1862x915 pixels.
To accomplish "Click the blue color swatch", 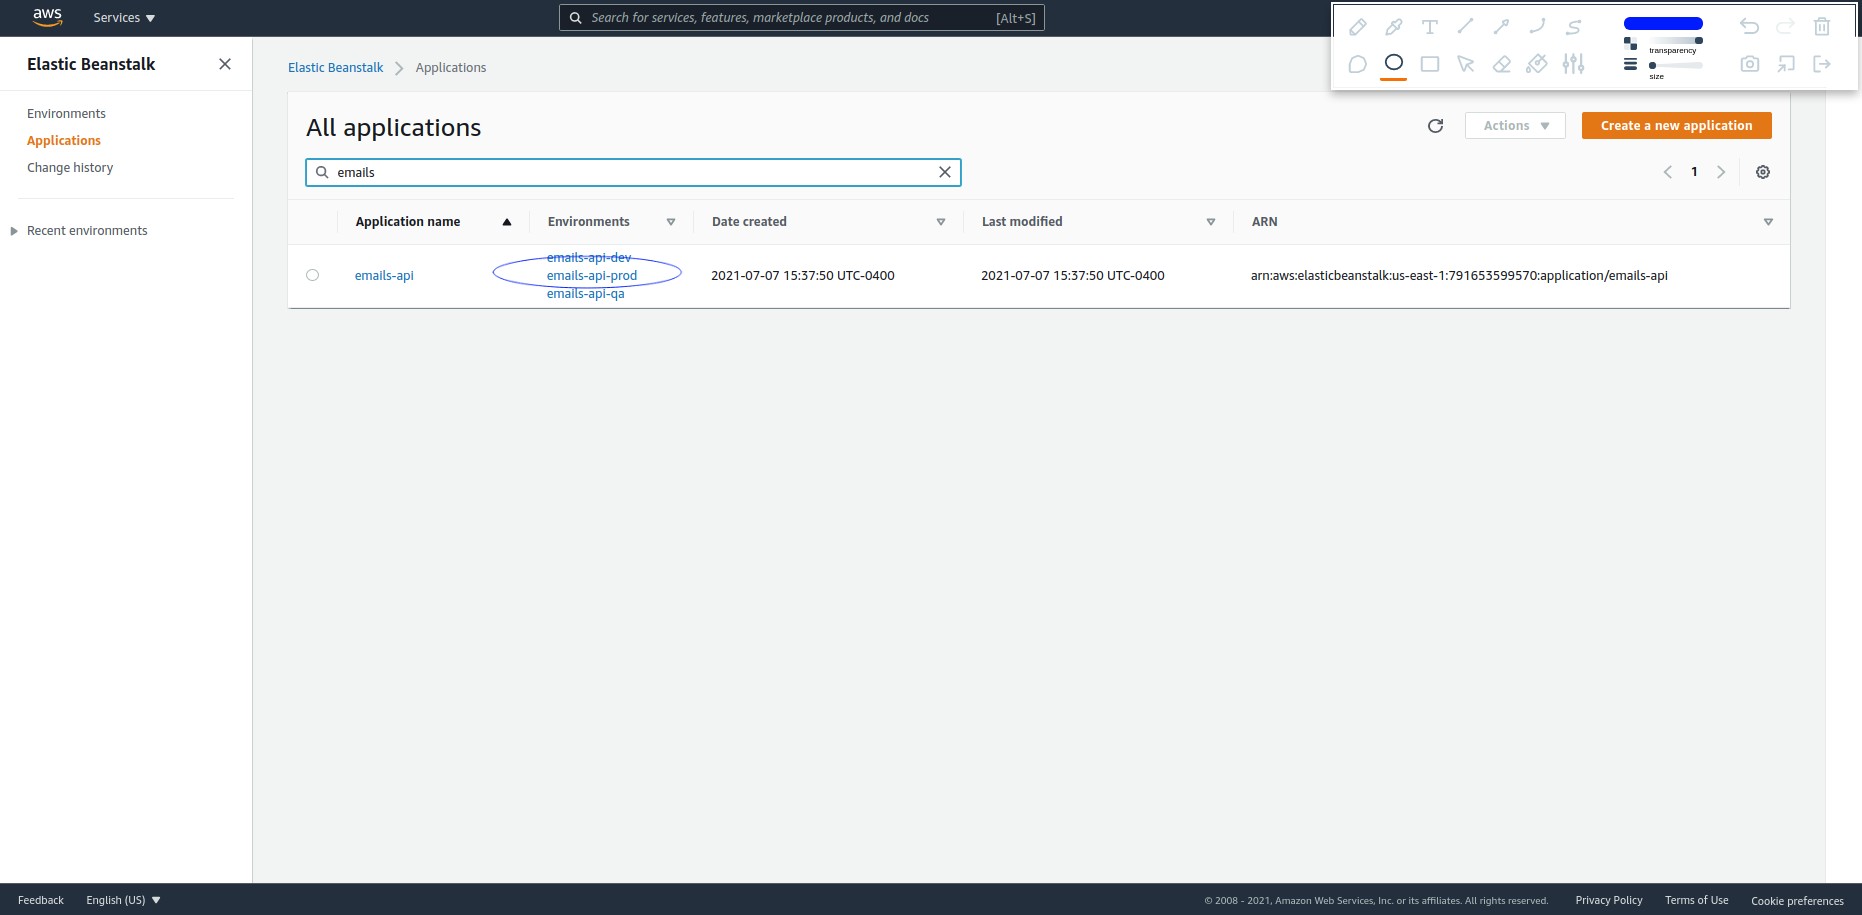I will coord(1663,23).
